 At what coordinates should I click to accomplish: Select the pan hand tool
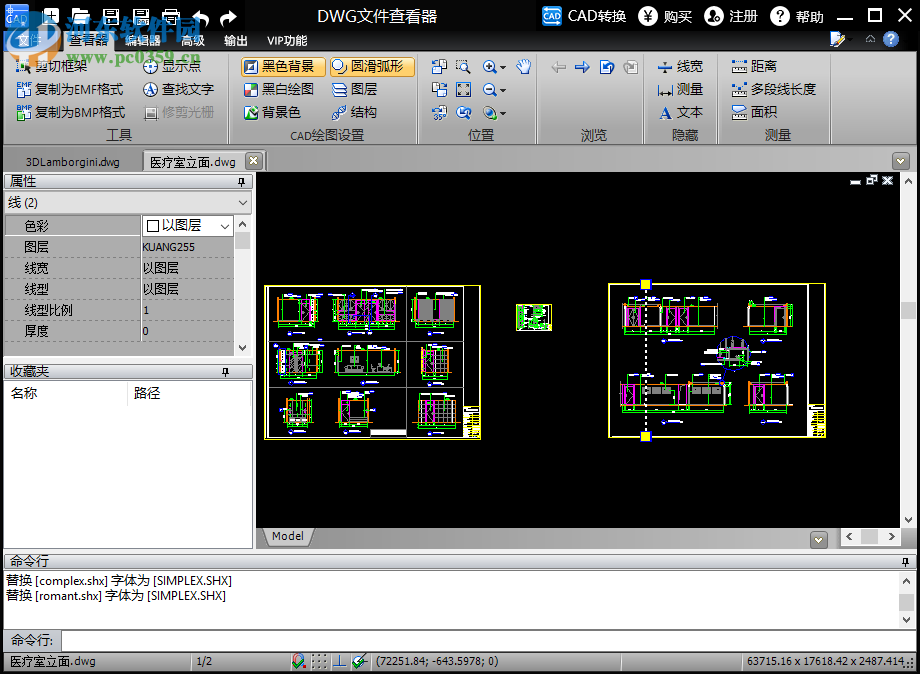[x=524, y=67]
